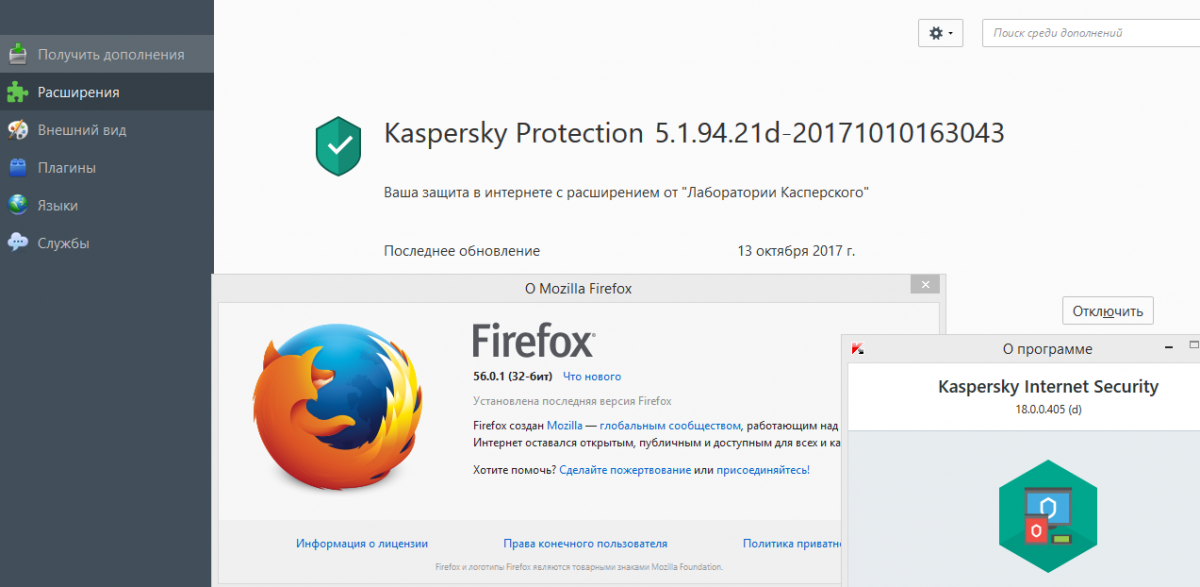Close the About Mozilla Firefox dialog
The image size is (1200, 587).
(x=925, y=285)
